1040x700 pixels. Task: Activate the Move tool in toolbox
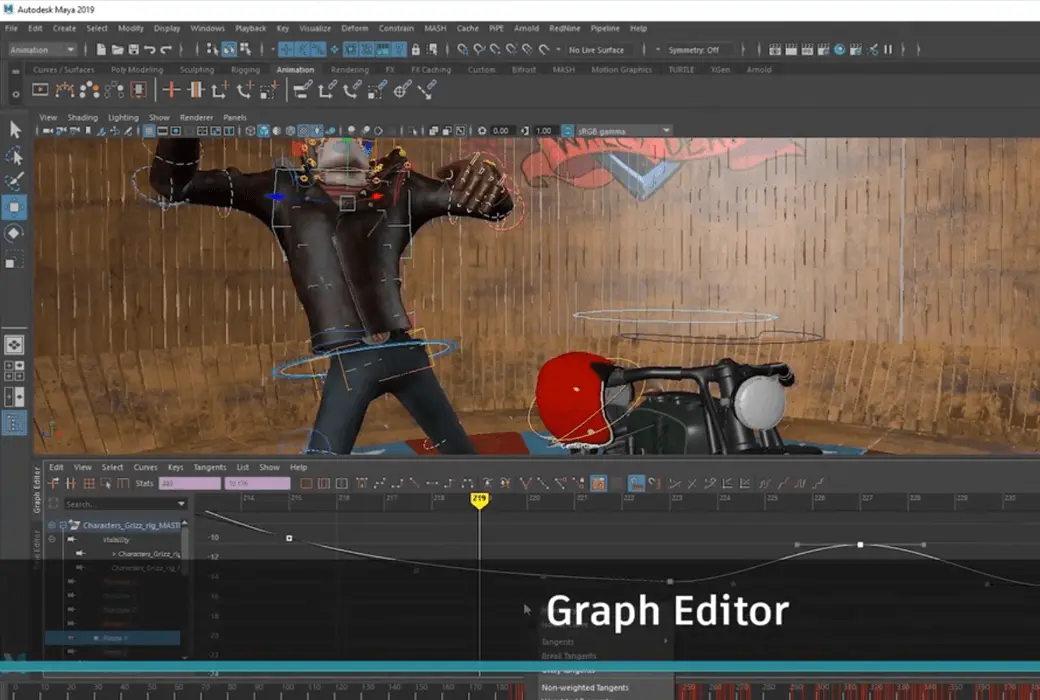coord(15,207)
